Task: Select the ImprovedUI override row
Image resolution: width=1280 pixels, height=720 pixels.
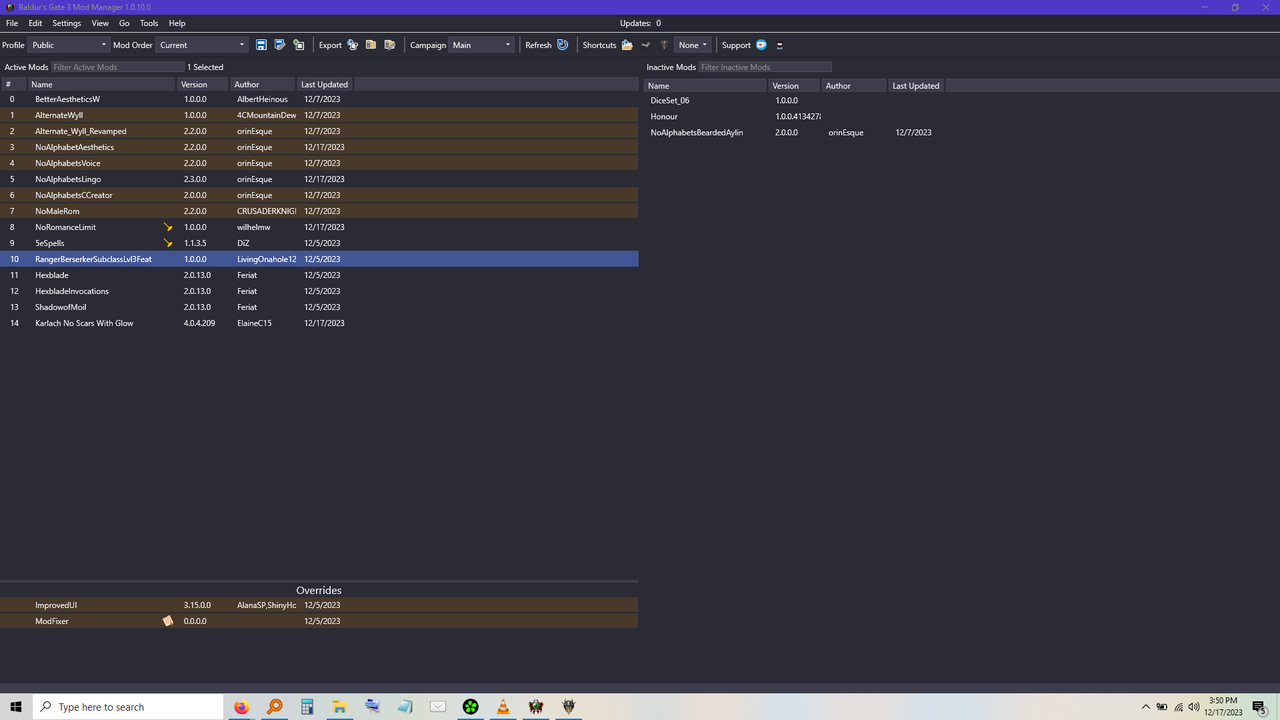Action: [x=319, y=605]
